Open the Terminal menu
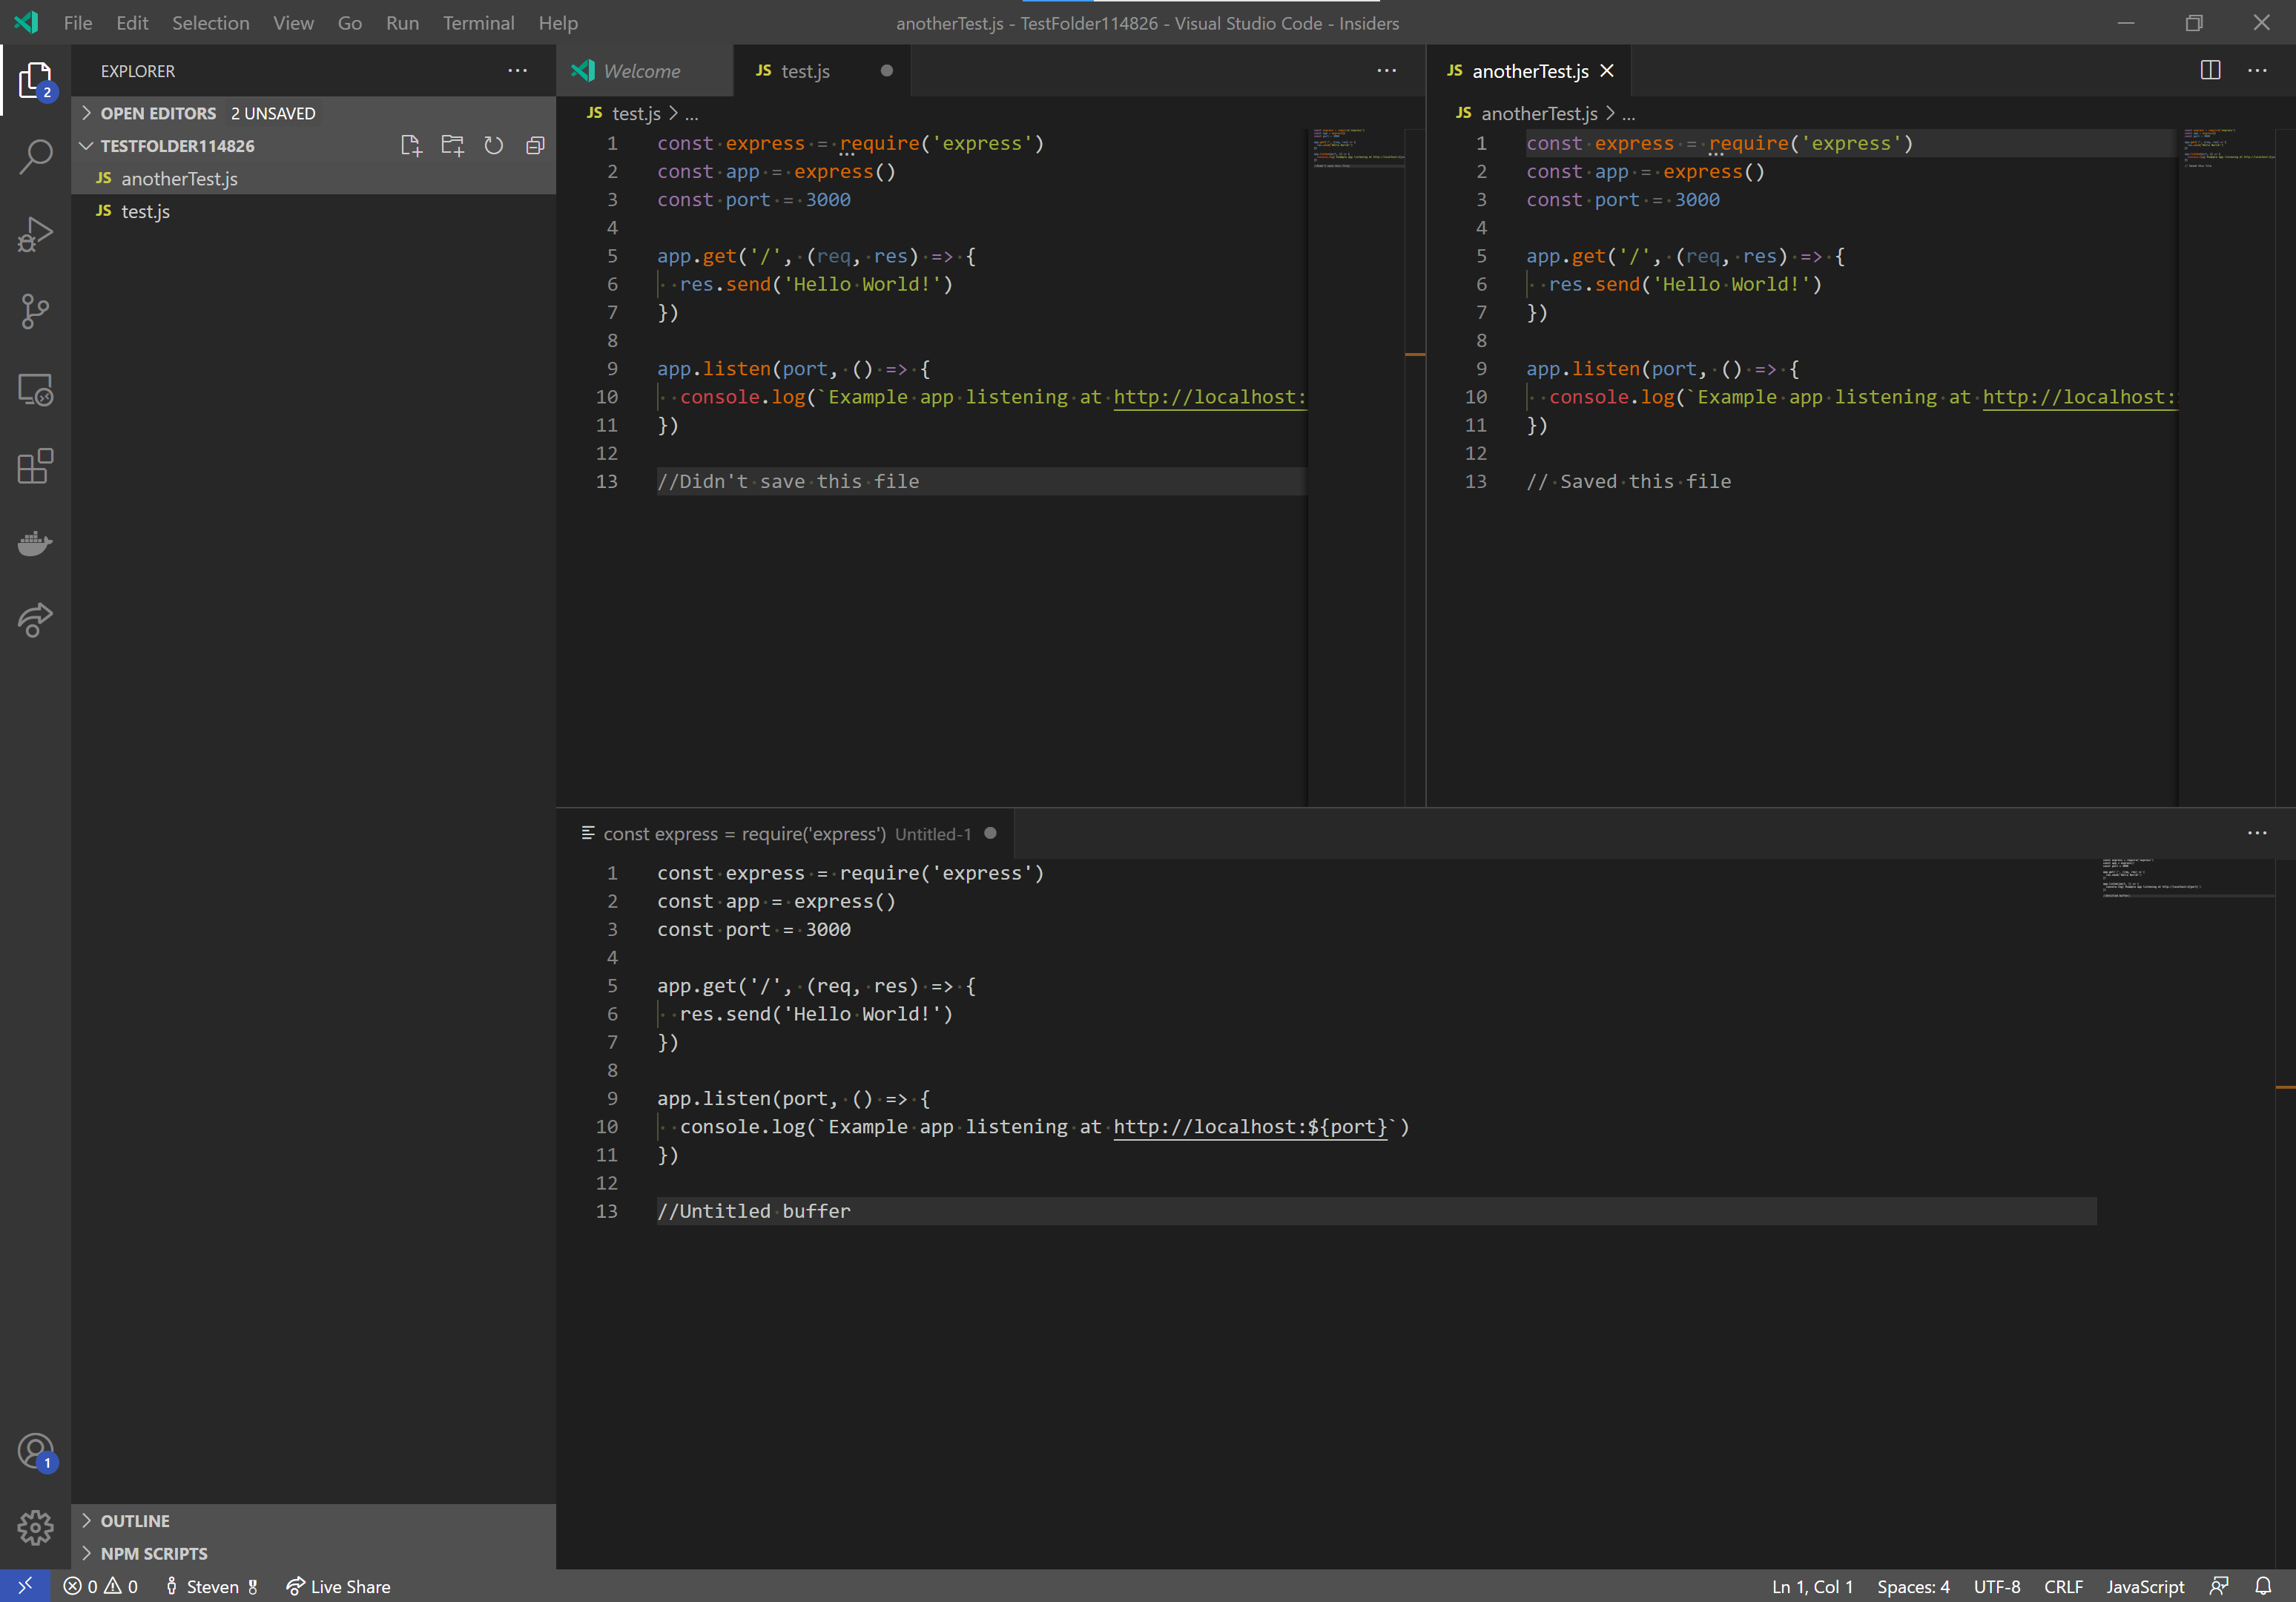Screen dimensions: 2296x1602 478,23
